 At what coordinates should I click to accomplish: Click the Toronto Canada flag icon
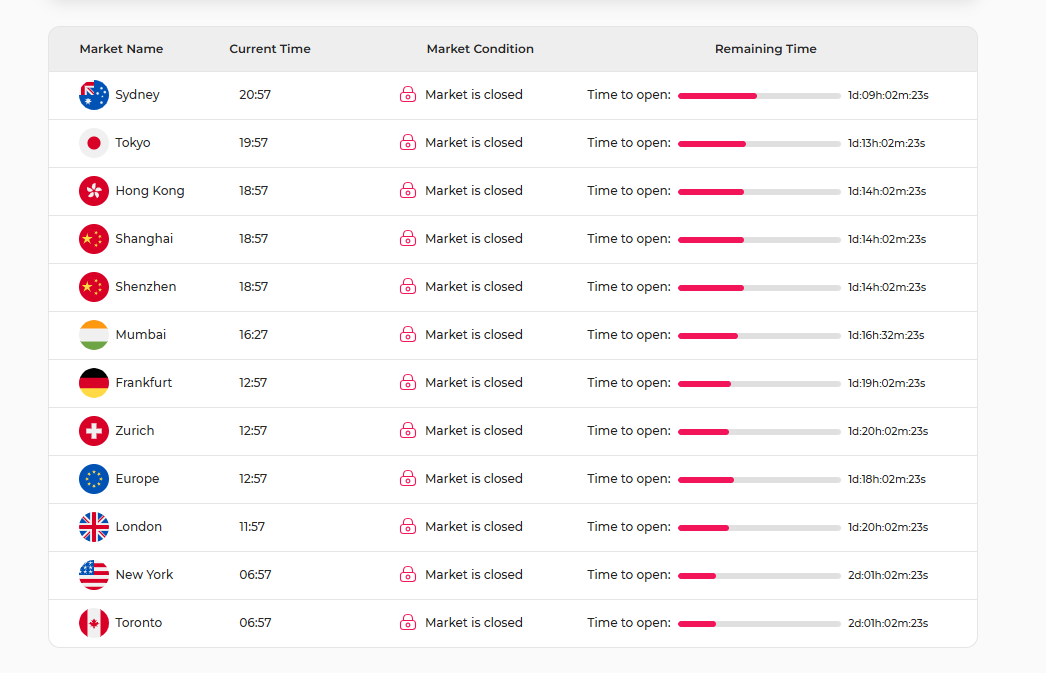[x=94, y=623]
